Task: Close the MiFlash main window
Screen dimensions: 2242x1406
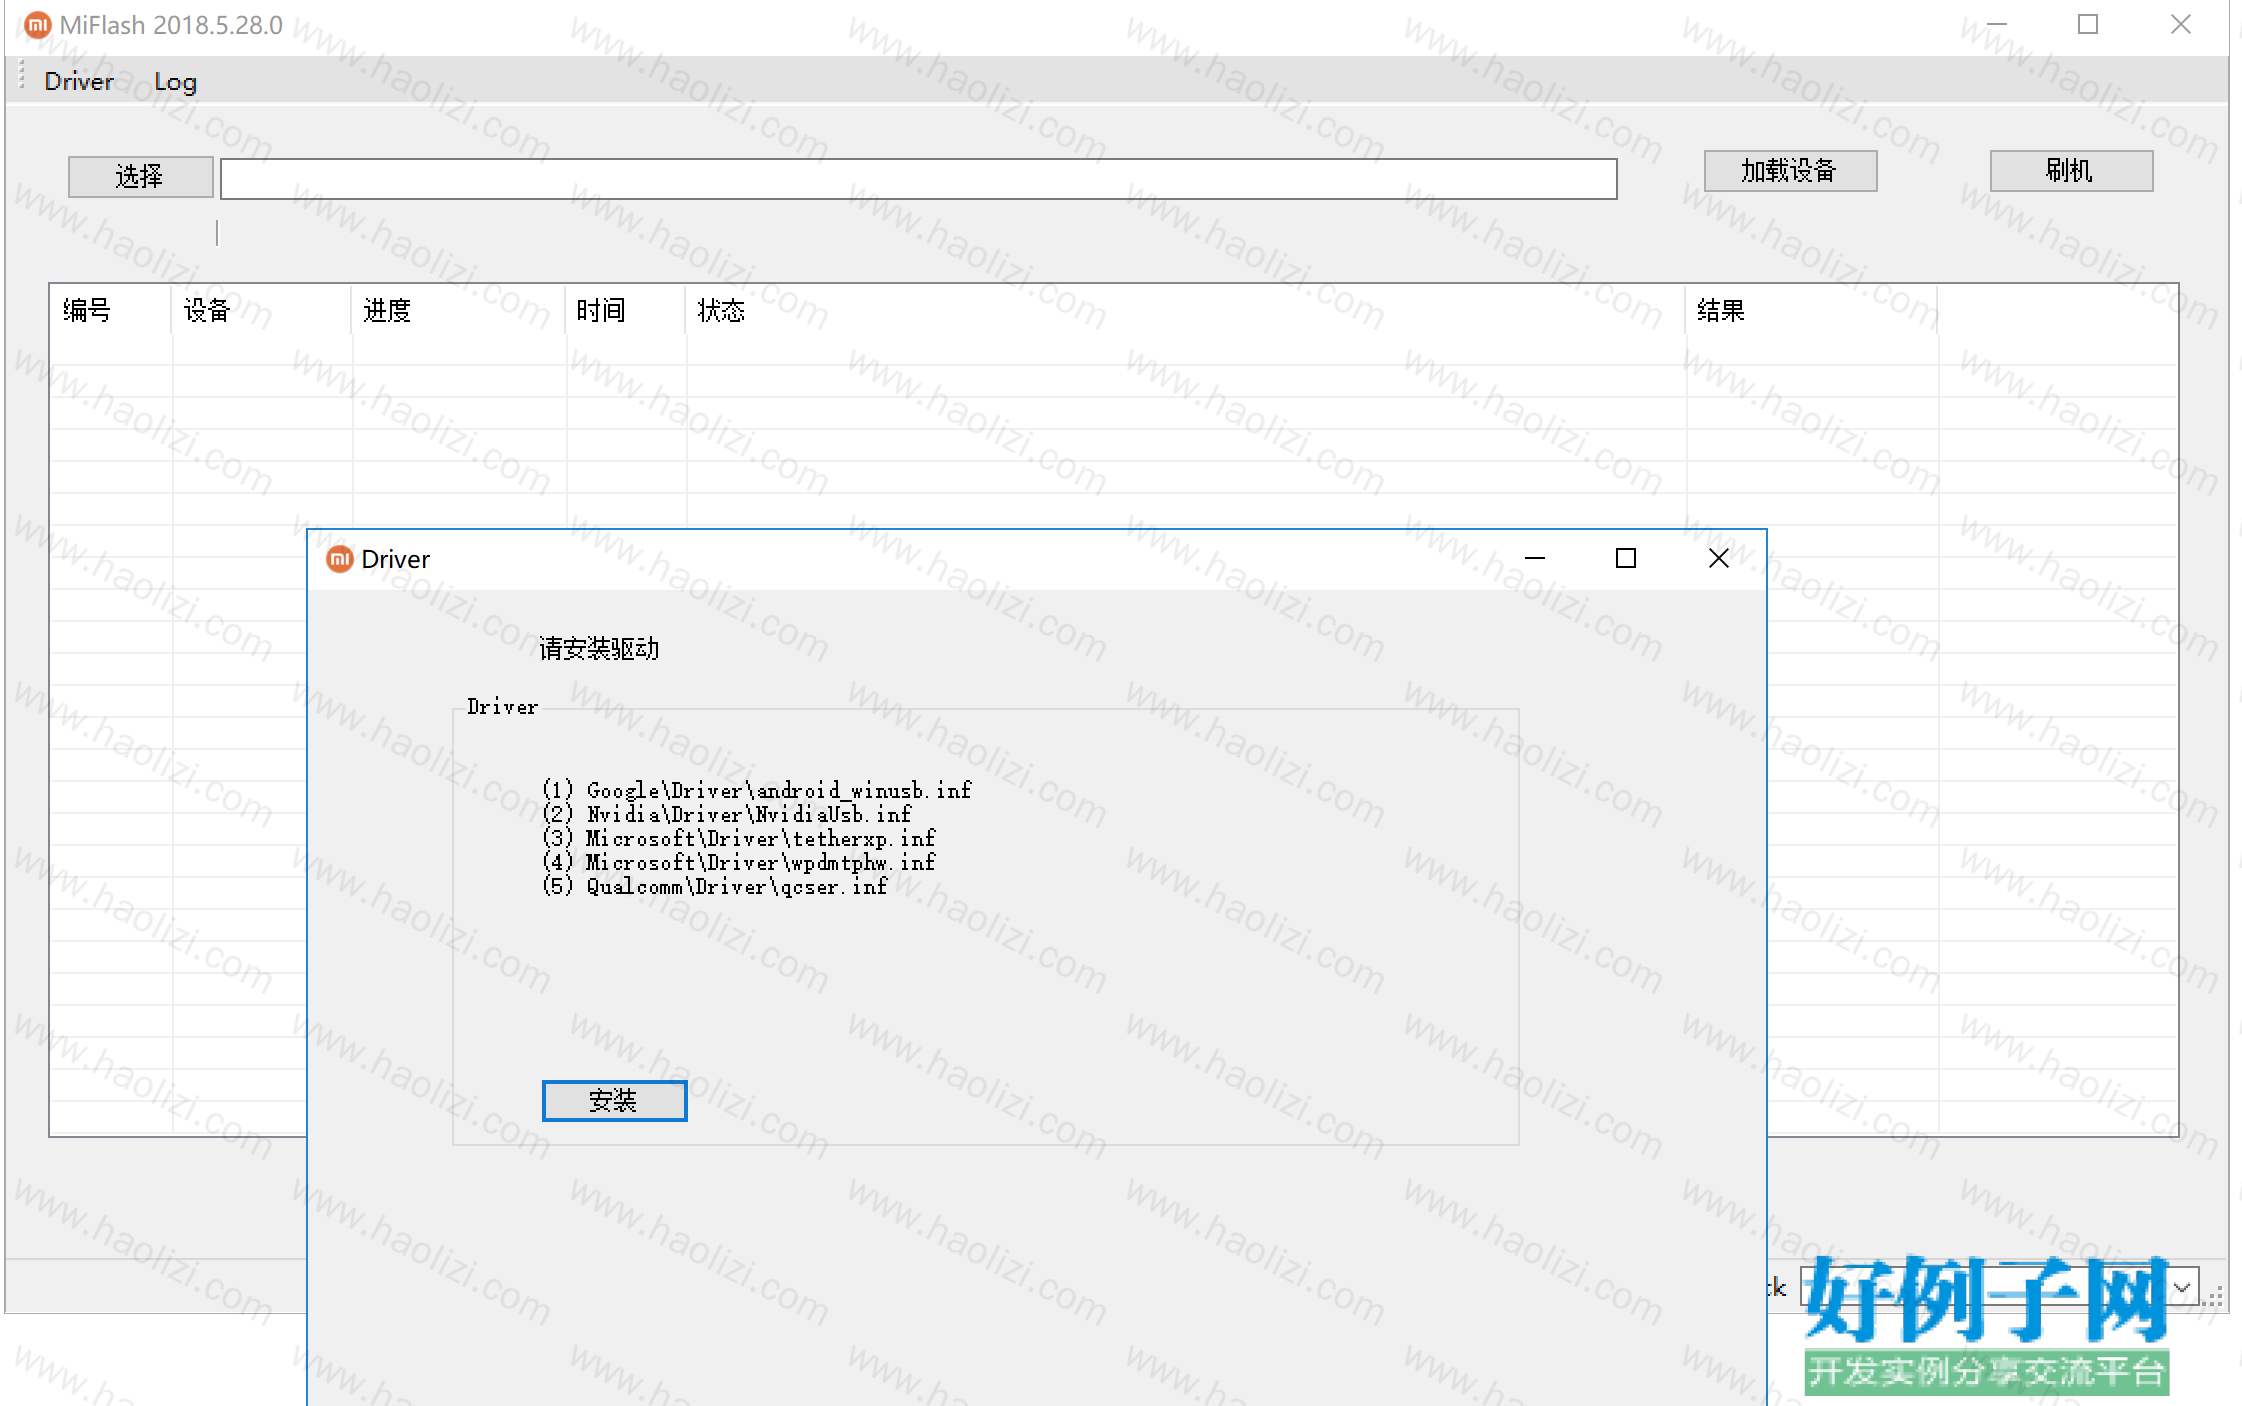Action: pyautogui.click(x=2181, y=24)
